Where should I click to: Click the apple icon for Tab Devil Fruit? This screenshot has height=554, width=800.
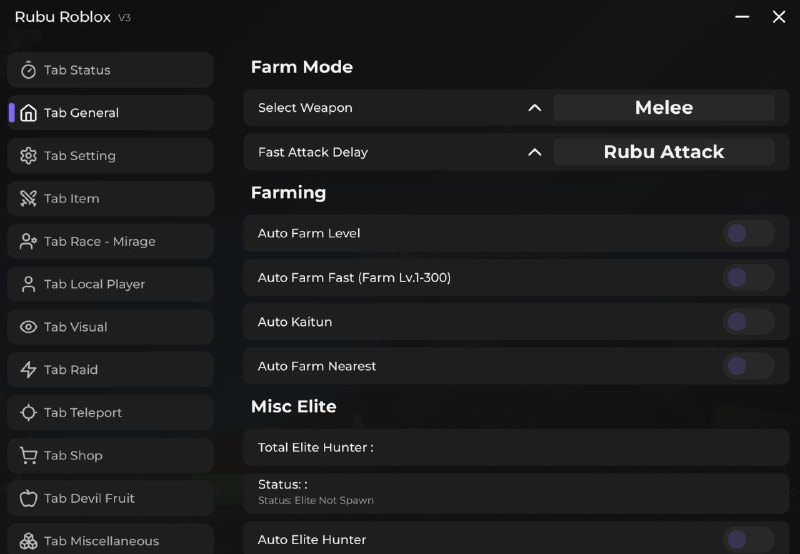pyautogui.click(x=28, y=498)
